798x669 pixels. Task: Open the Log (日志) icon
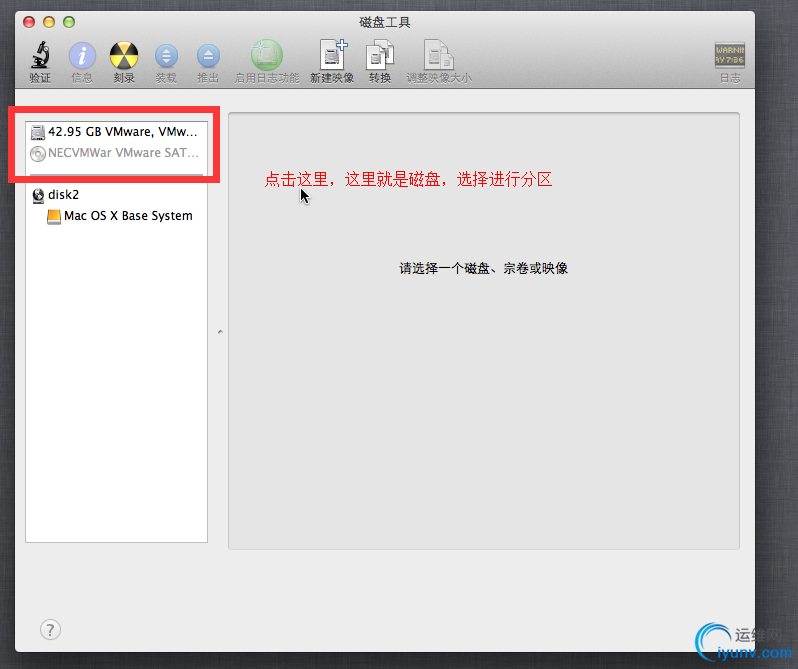pos(730,55)
